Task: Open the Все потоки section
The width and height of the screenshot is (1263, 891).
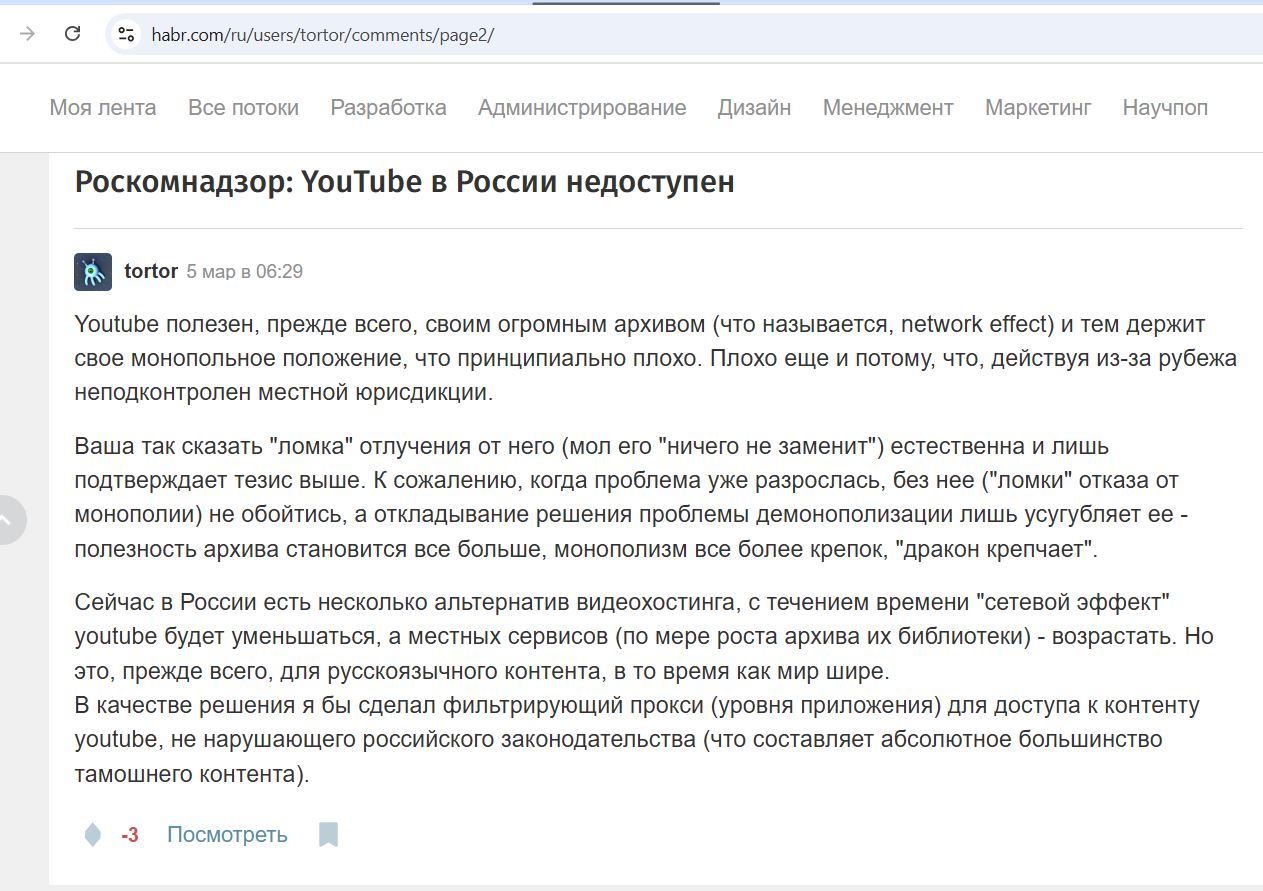Action: coord(243,107)
